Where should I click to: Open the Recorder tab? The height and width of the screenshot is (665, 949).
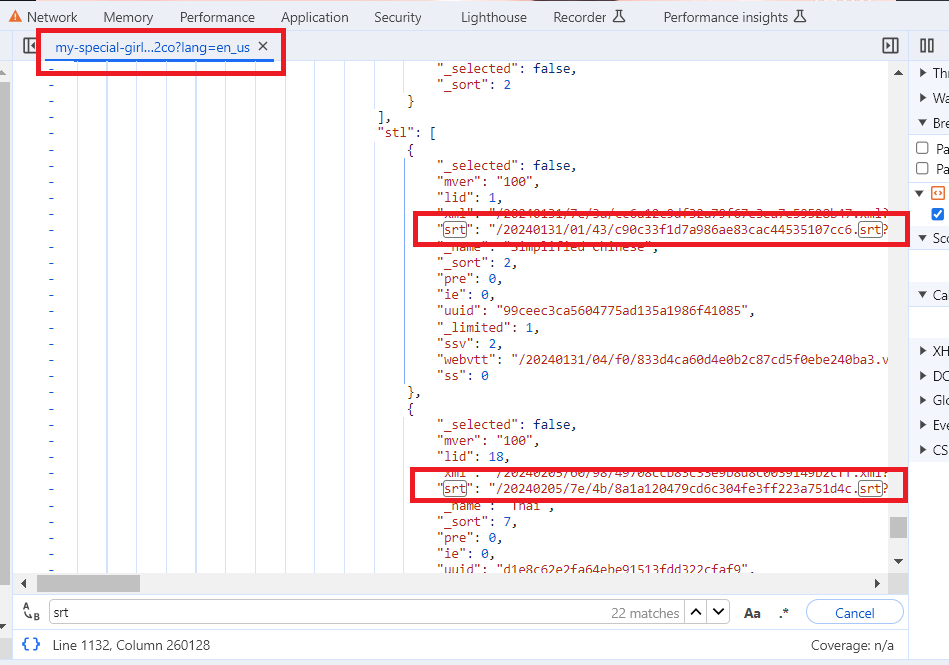(x=579, y=17)
